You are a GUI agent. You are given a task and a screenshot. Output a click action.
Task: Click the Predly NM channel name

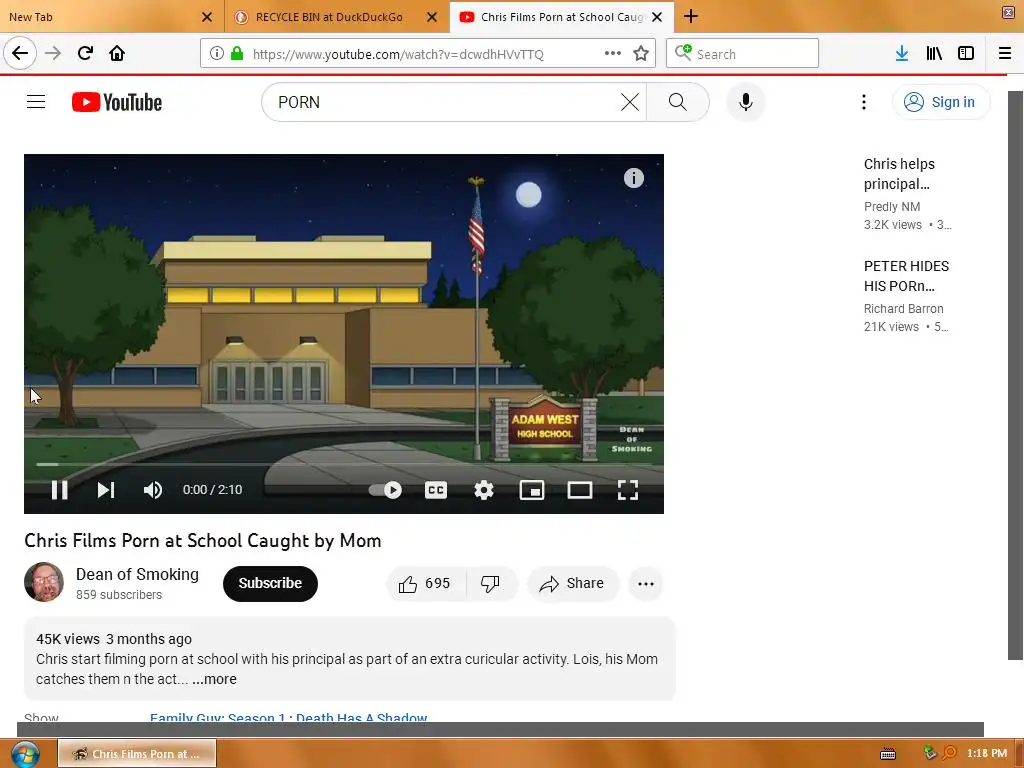[x=891, y=206]
